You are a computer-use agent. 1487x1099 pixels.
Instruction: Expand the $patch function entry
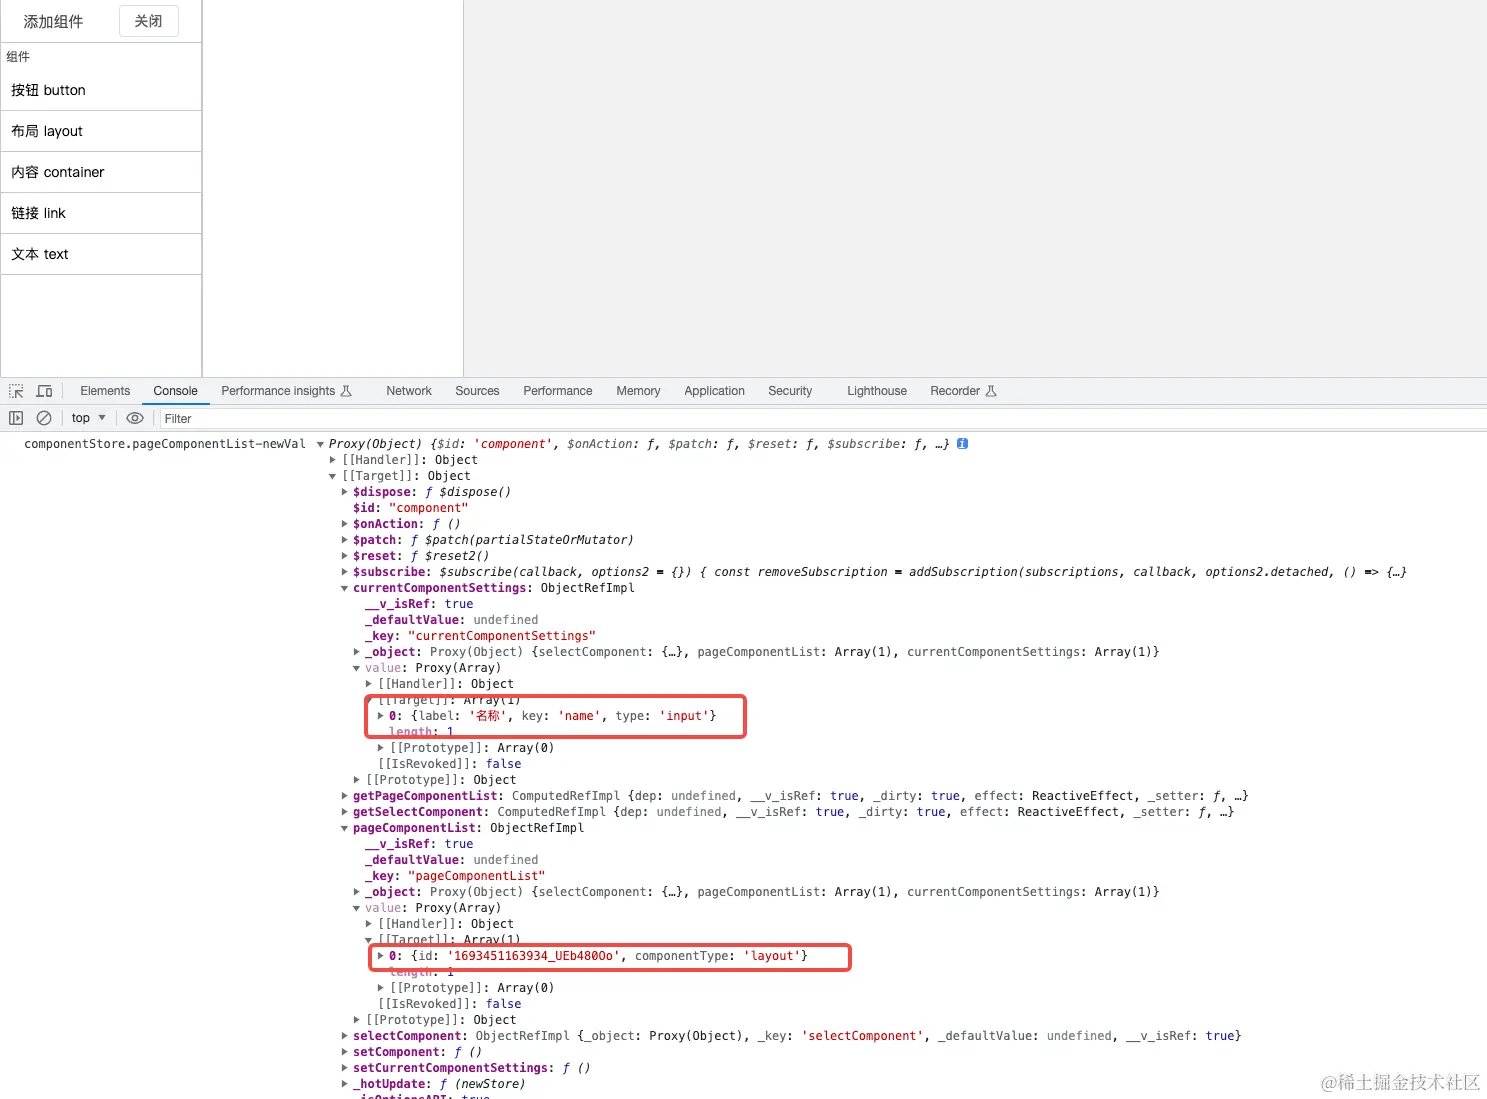point(345,540)
